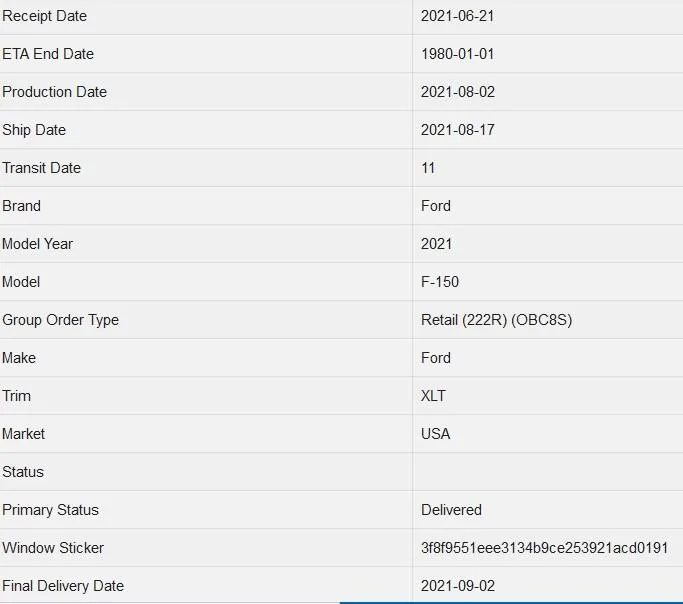
Task: Select the Production Date value 2021-08-02
Action: pyautogui.click(x=458, y=92)
